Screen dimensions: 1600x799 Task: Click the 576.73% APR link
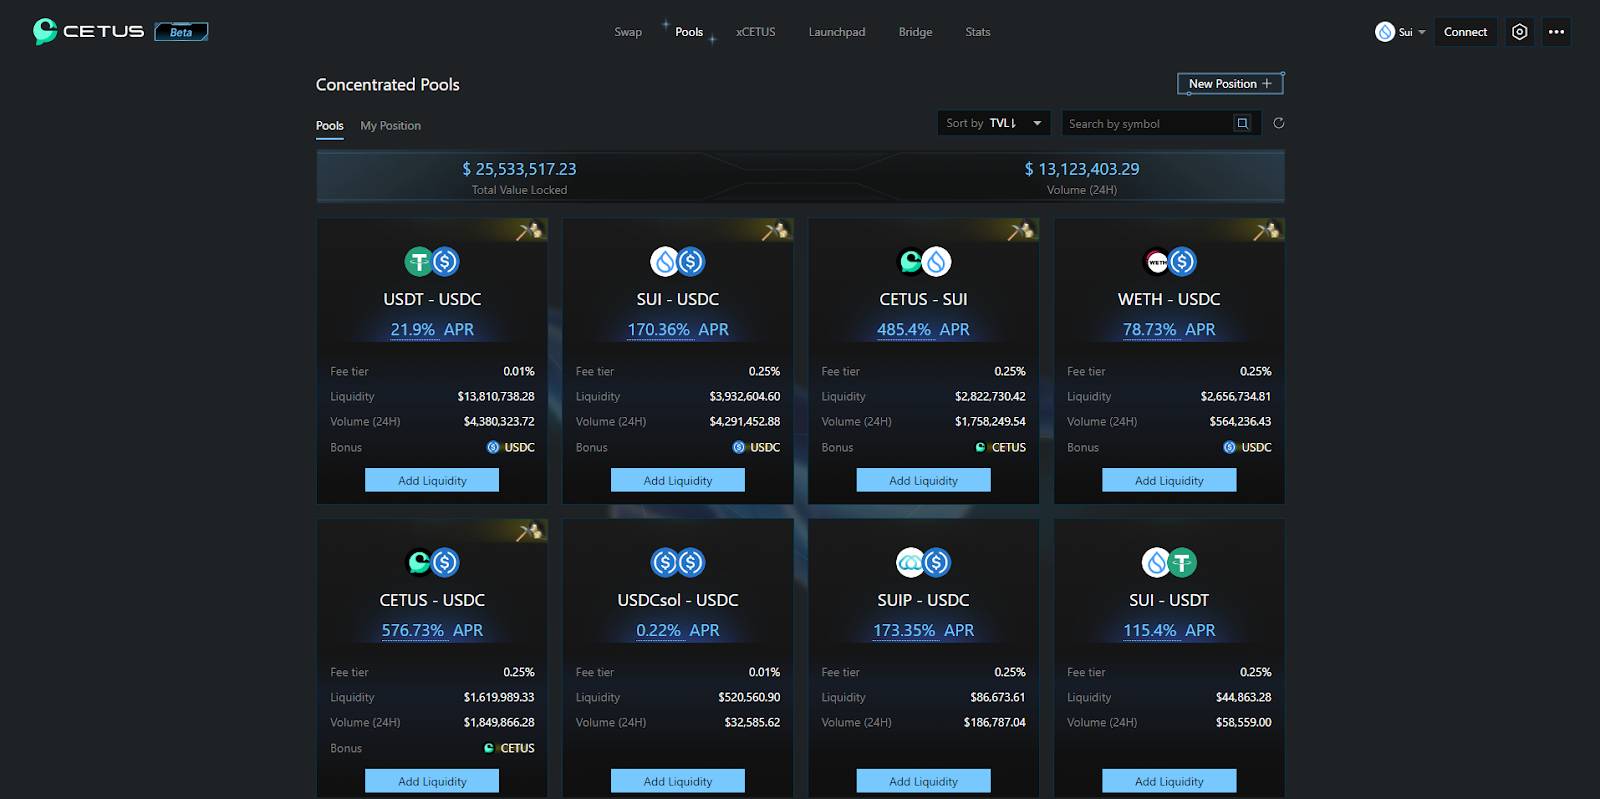tap(432, 630)
